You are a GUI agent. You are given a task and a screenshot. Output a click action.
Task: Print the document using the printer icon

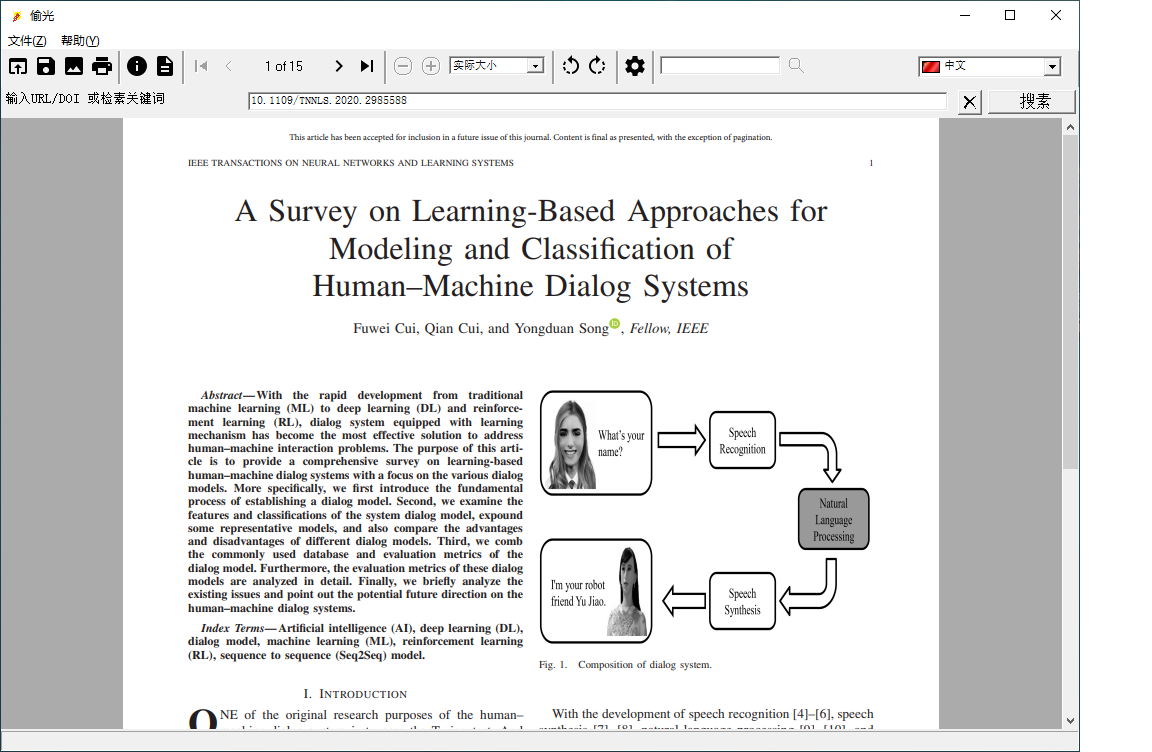(x=102, y=66)
